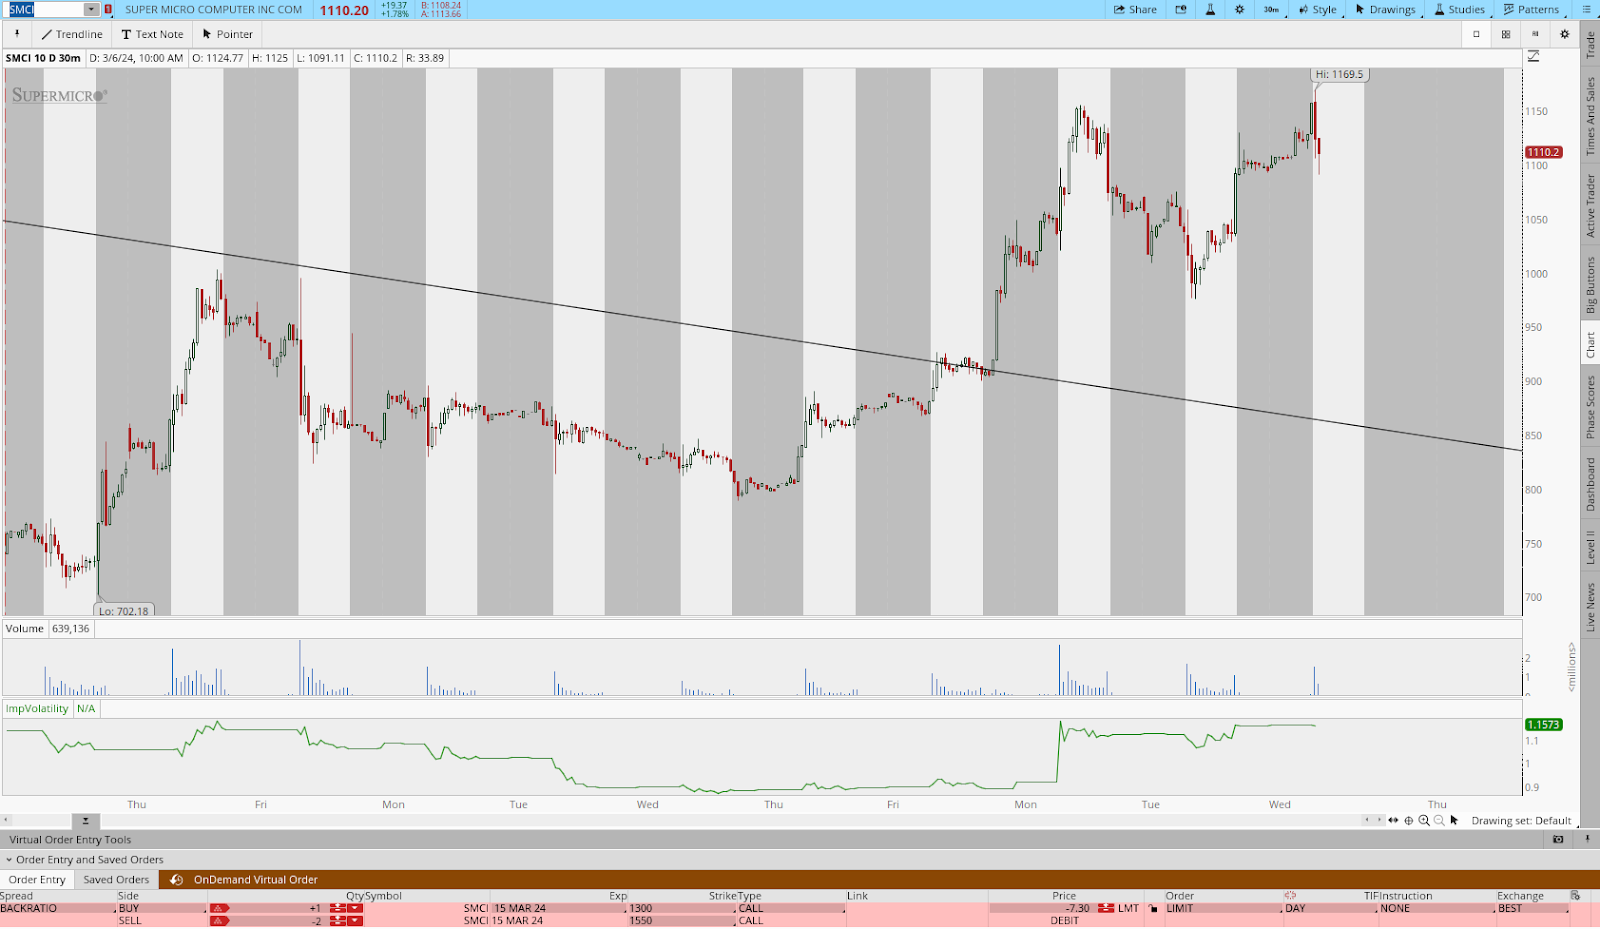This screenshot has height=929, width=1600.
Task: Click the pointer cursor icon near Drawing set
Action: pyautogui.click(x=1455, y=820)
